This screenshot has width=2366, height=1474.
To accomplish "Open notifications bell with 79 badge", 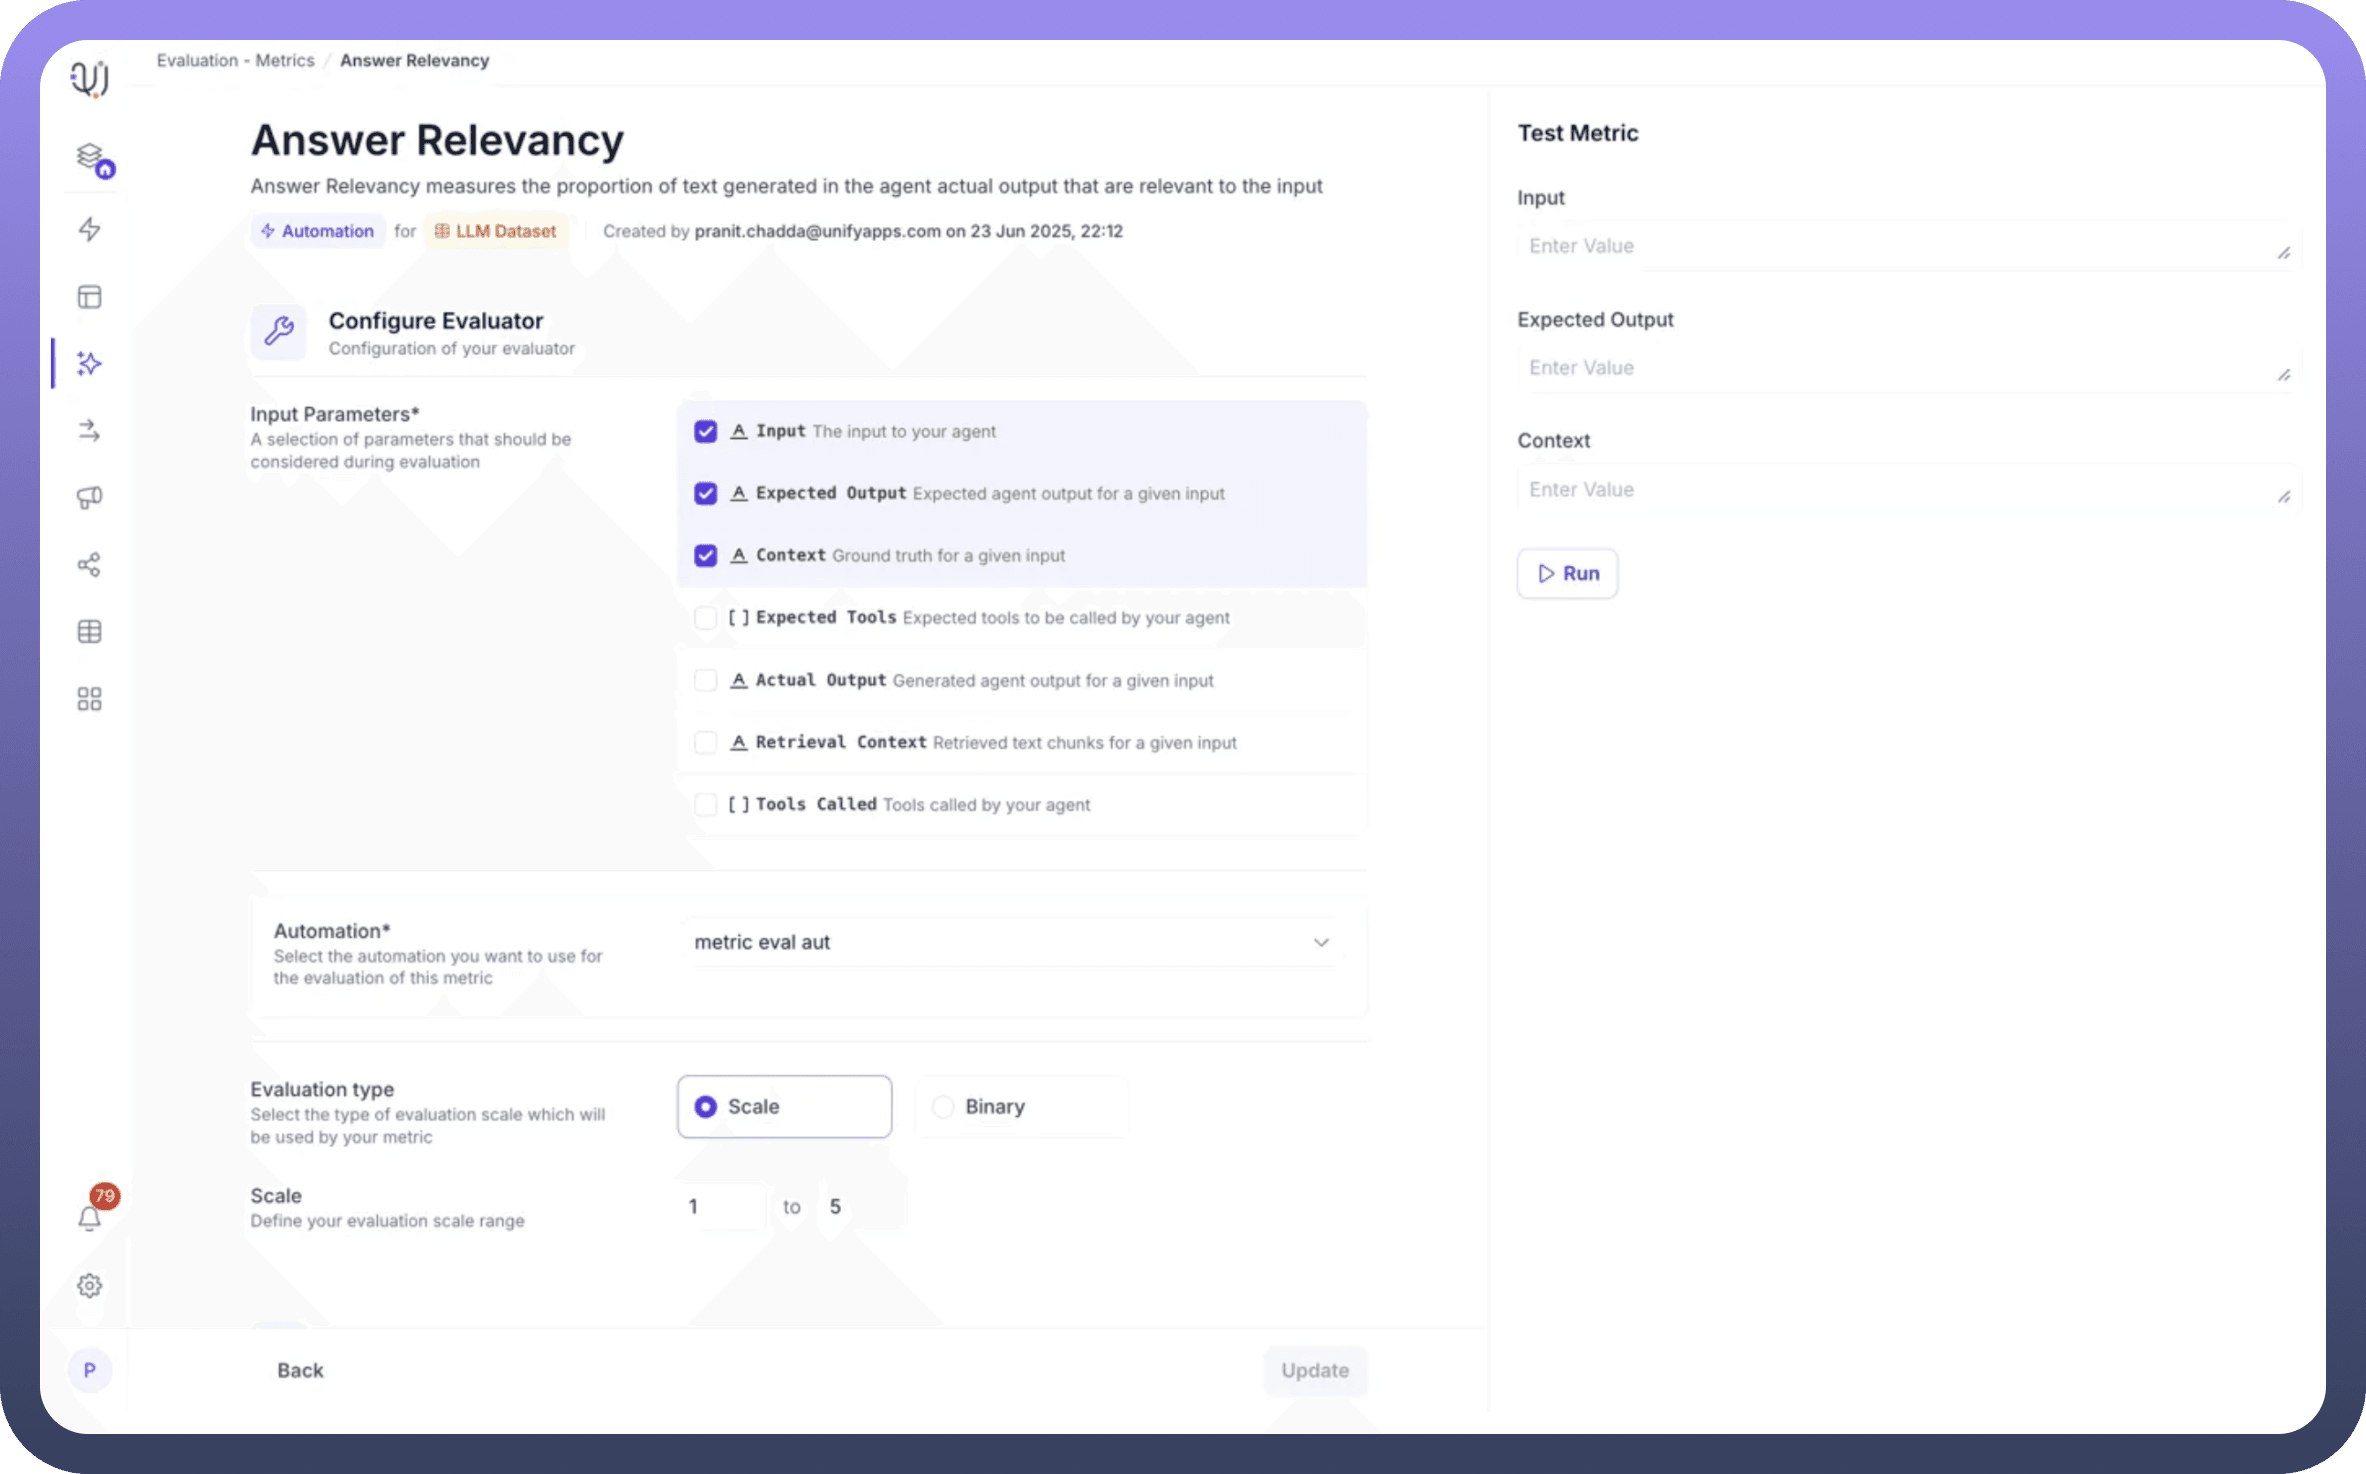I will (x=90, y=1217).
